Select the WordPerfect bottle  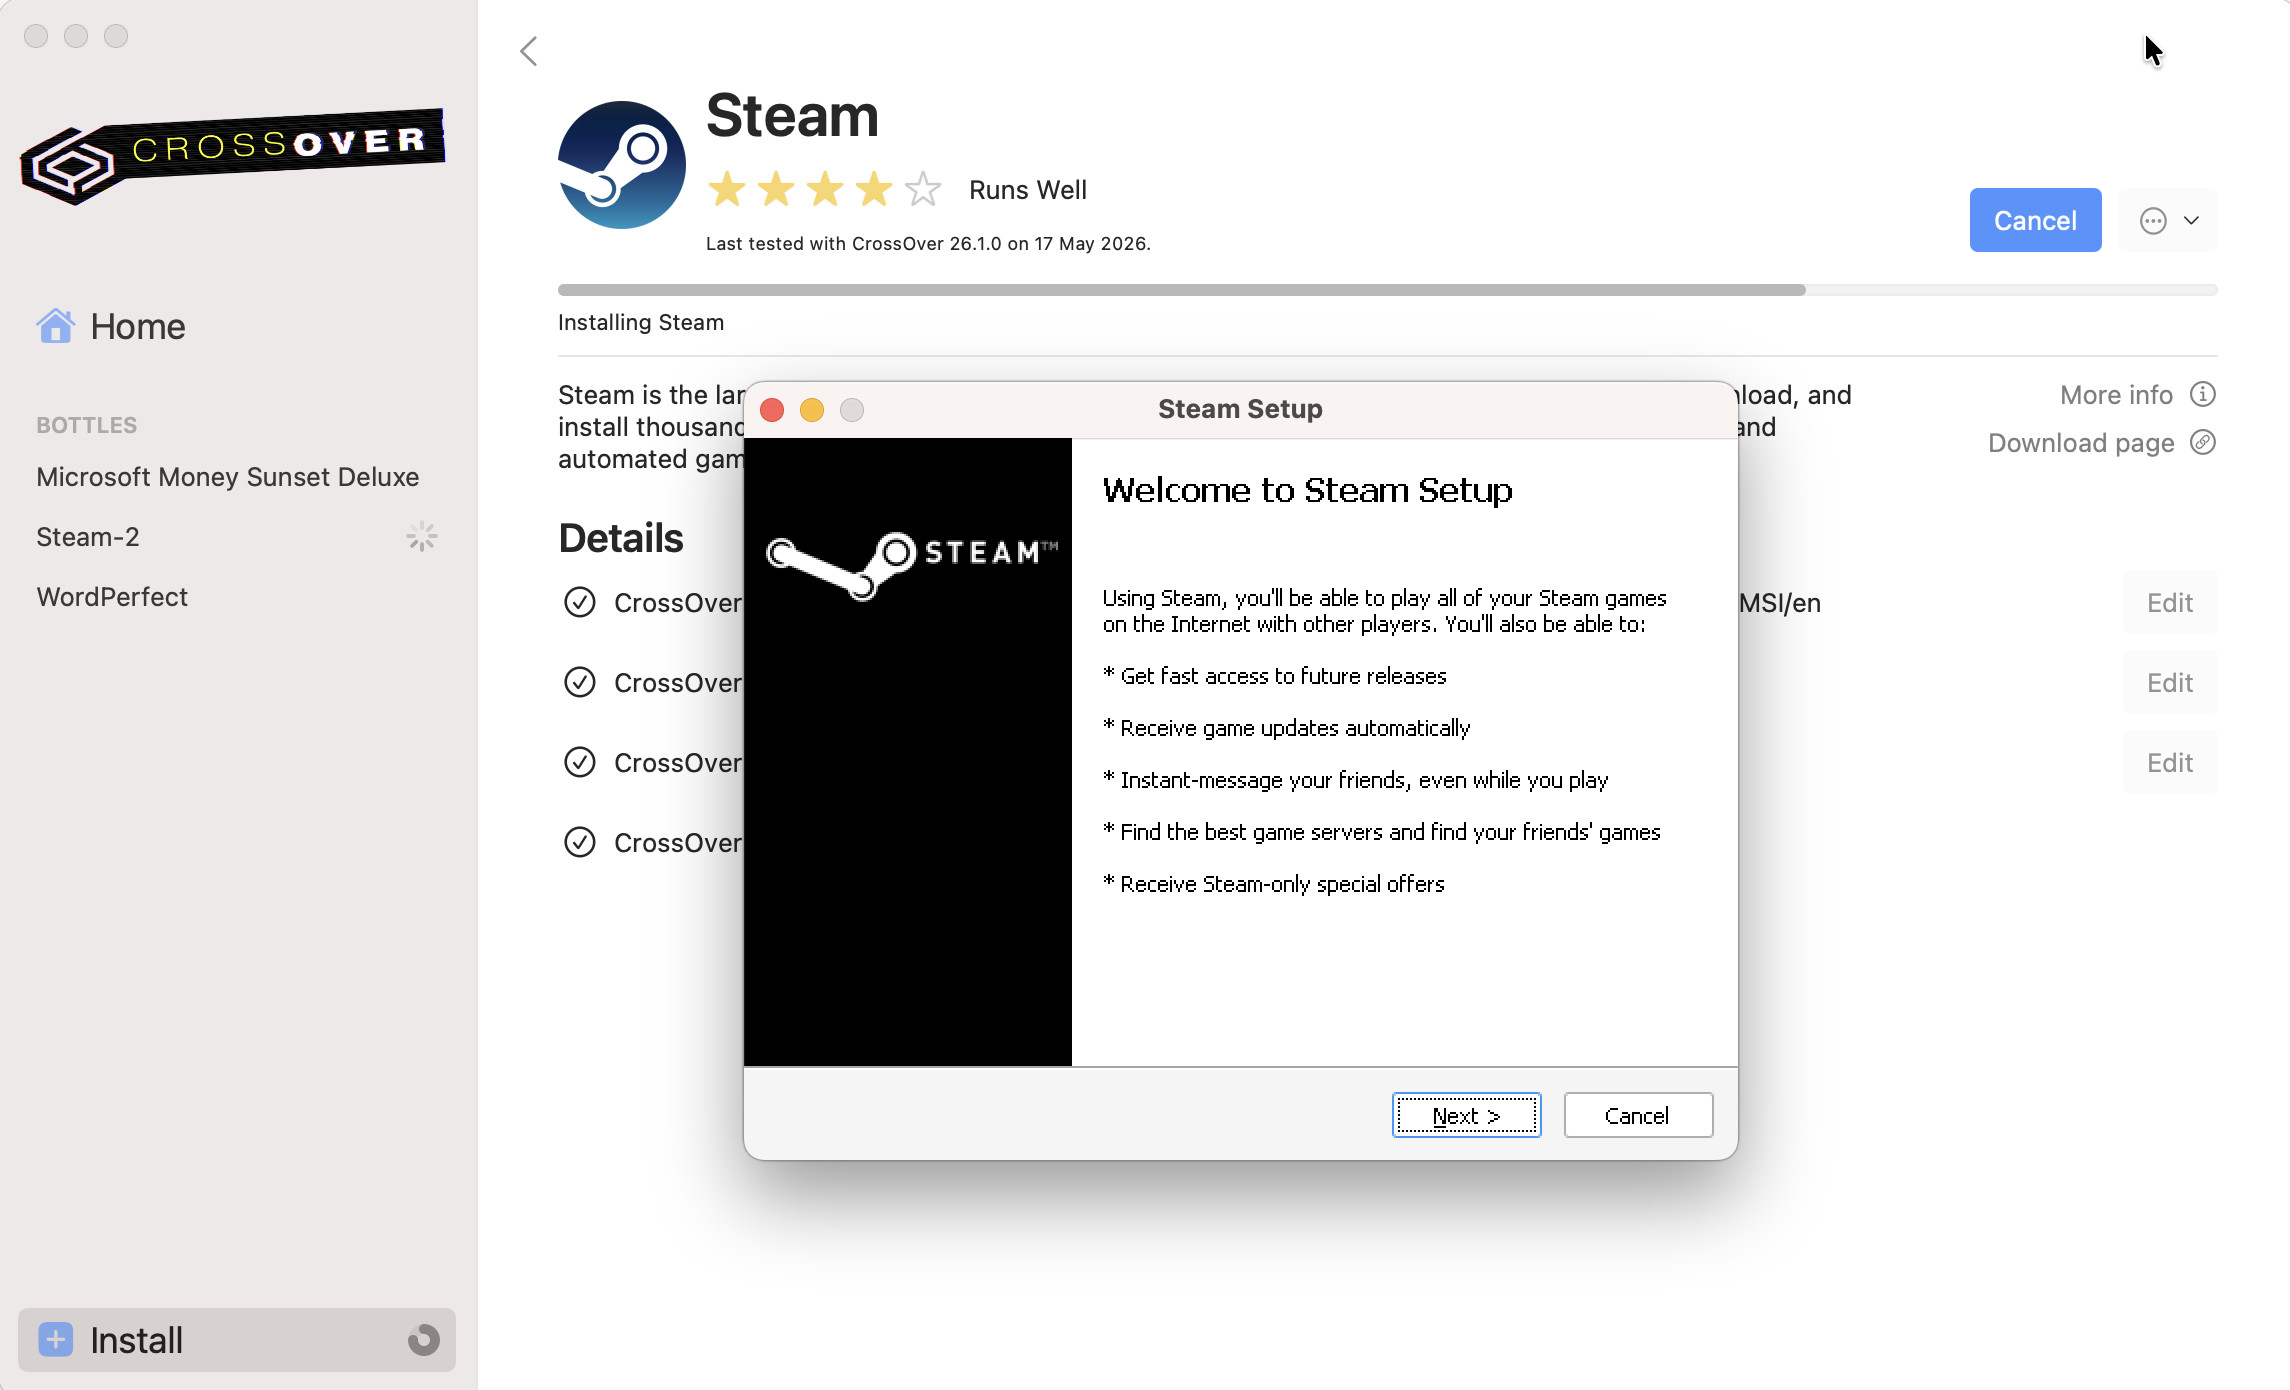coord(112,597)
